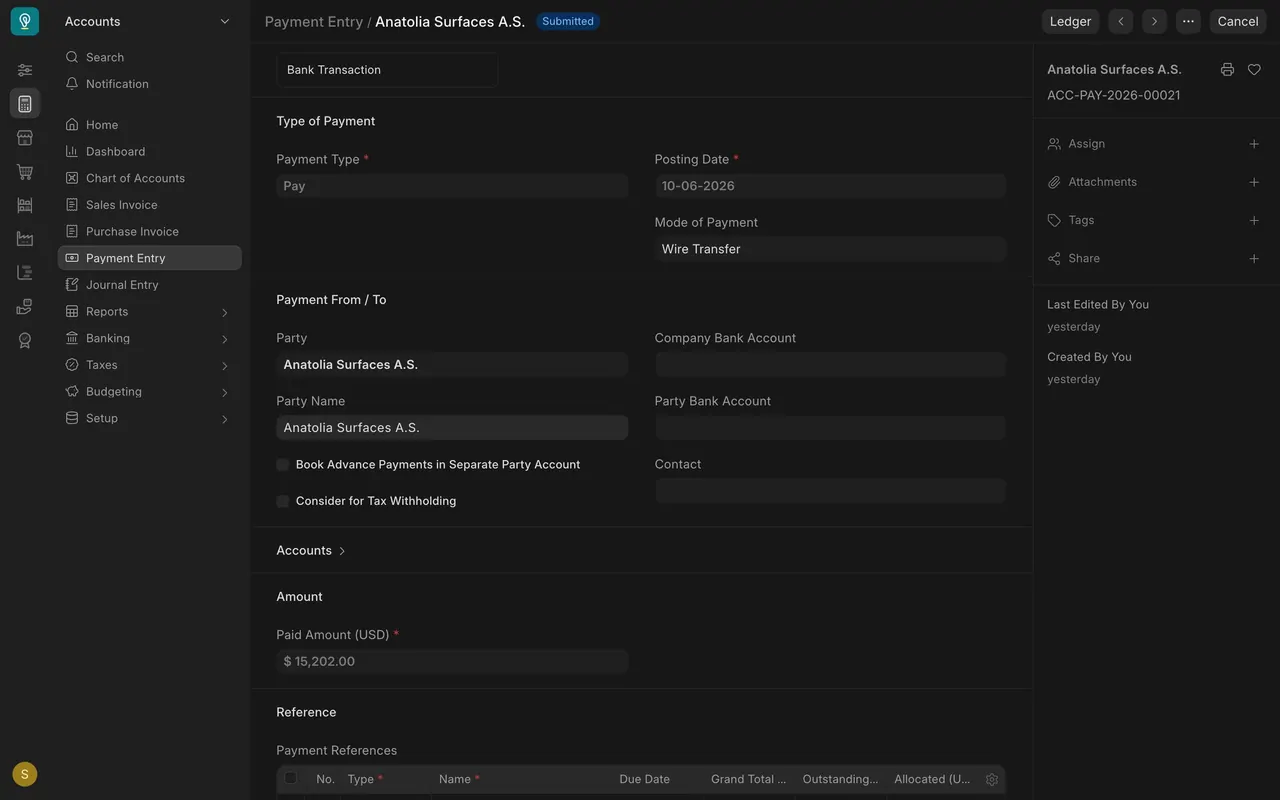Open the sliders settings icon in left rail
1280x800 pixels.
click(x=25, y=70)
